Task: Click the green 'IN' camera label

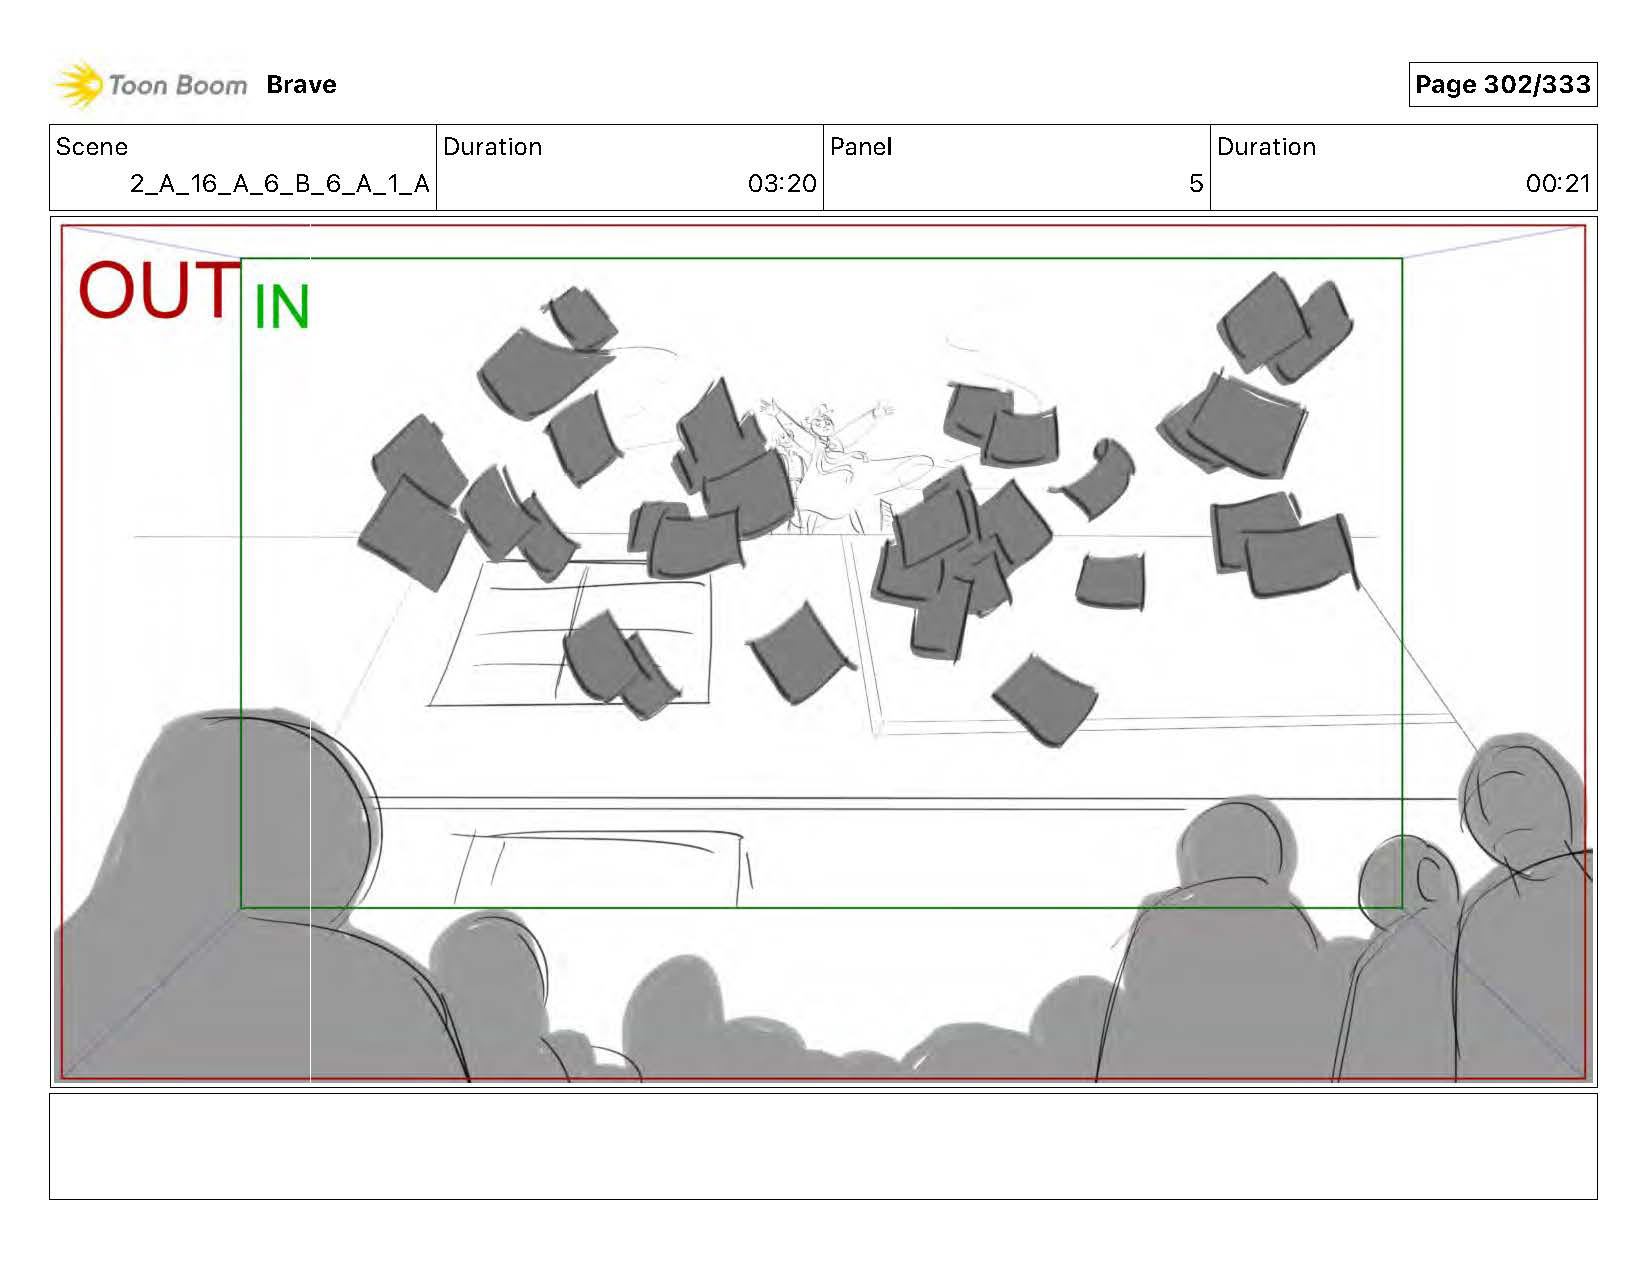Action: coord(281,307)
